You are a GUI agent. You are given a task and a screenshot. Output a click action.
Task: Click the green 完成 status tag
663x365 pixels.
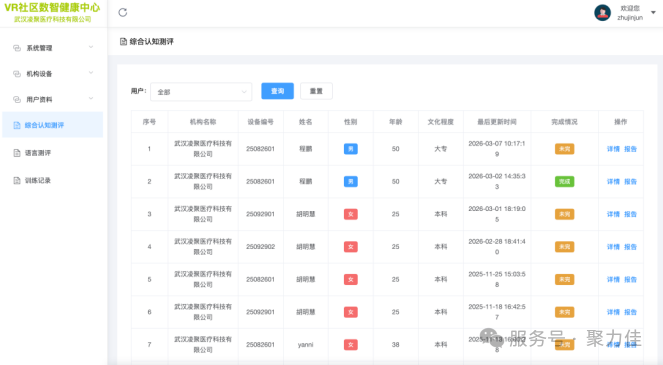pos(564,181)
